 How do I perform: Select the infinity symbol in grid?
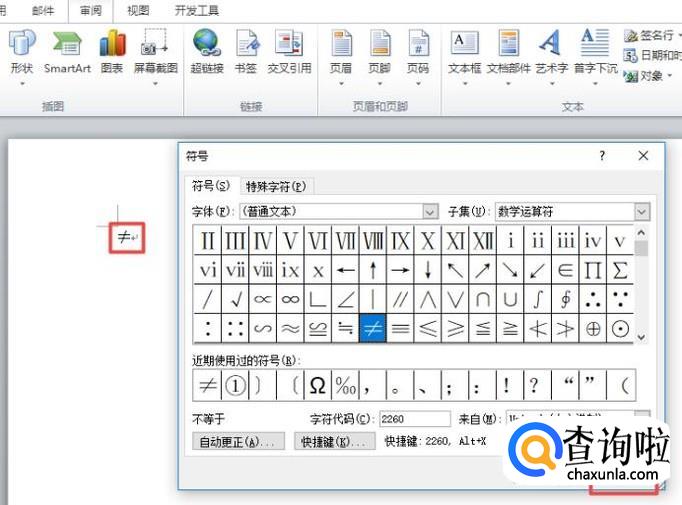click(x=291, y=299)
